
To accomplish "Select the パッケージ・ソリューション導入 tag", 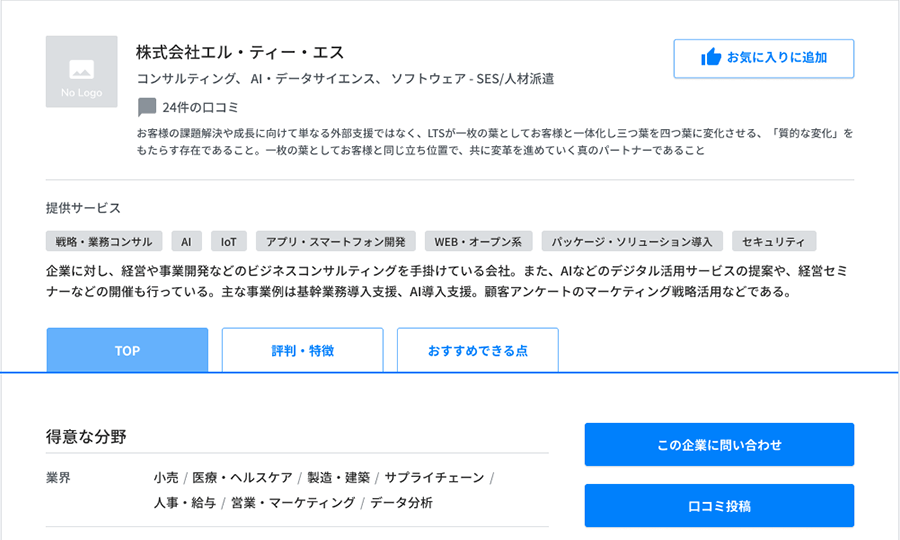I will [x=632, y=242].
